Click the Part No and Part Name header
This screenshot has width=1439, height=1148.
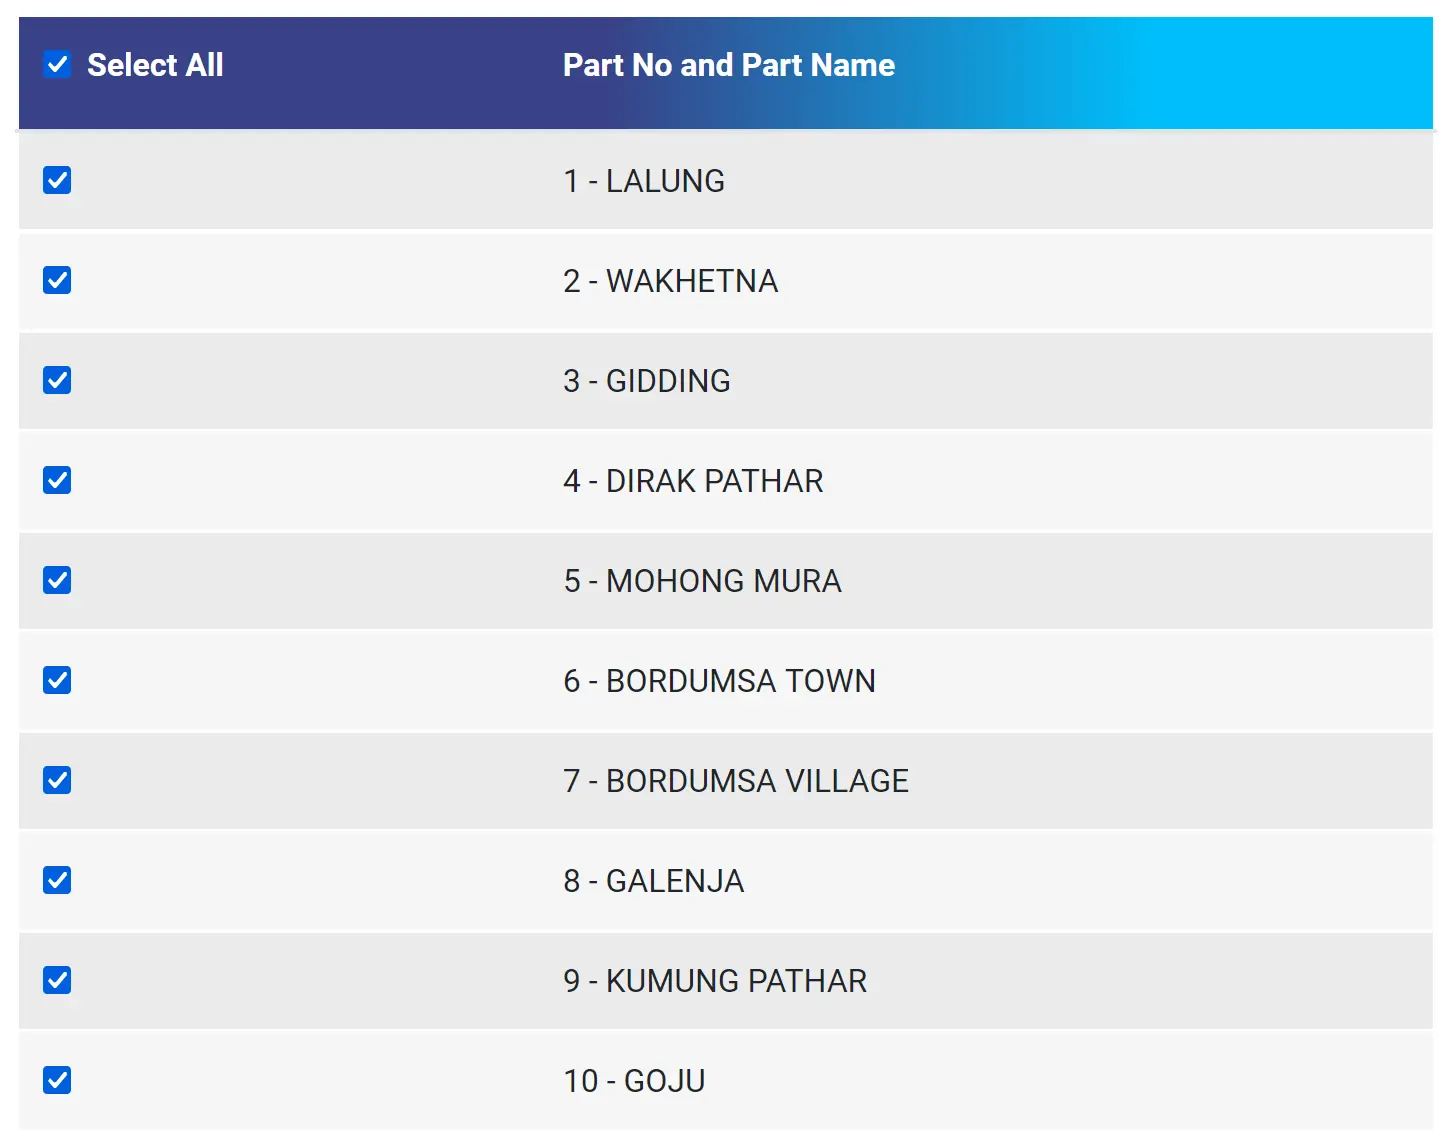[728, 64]
